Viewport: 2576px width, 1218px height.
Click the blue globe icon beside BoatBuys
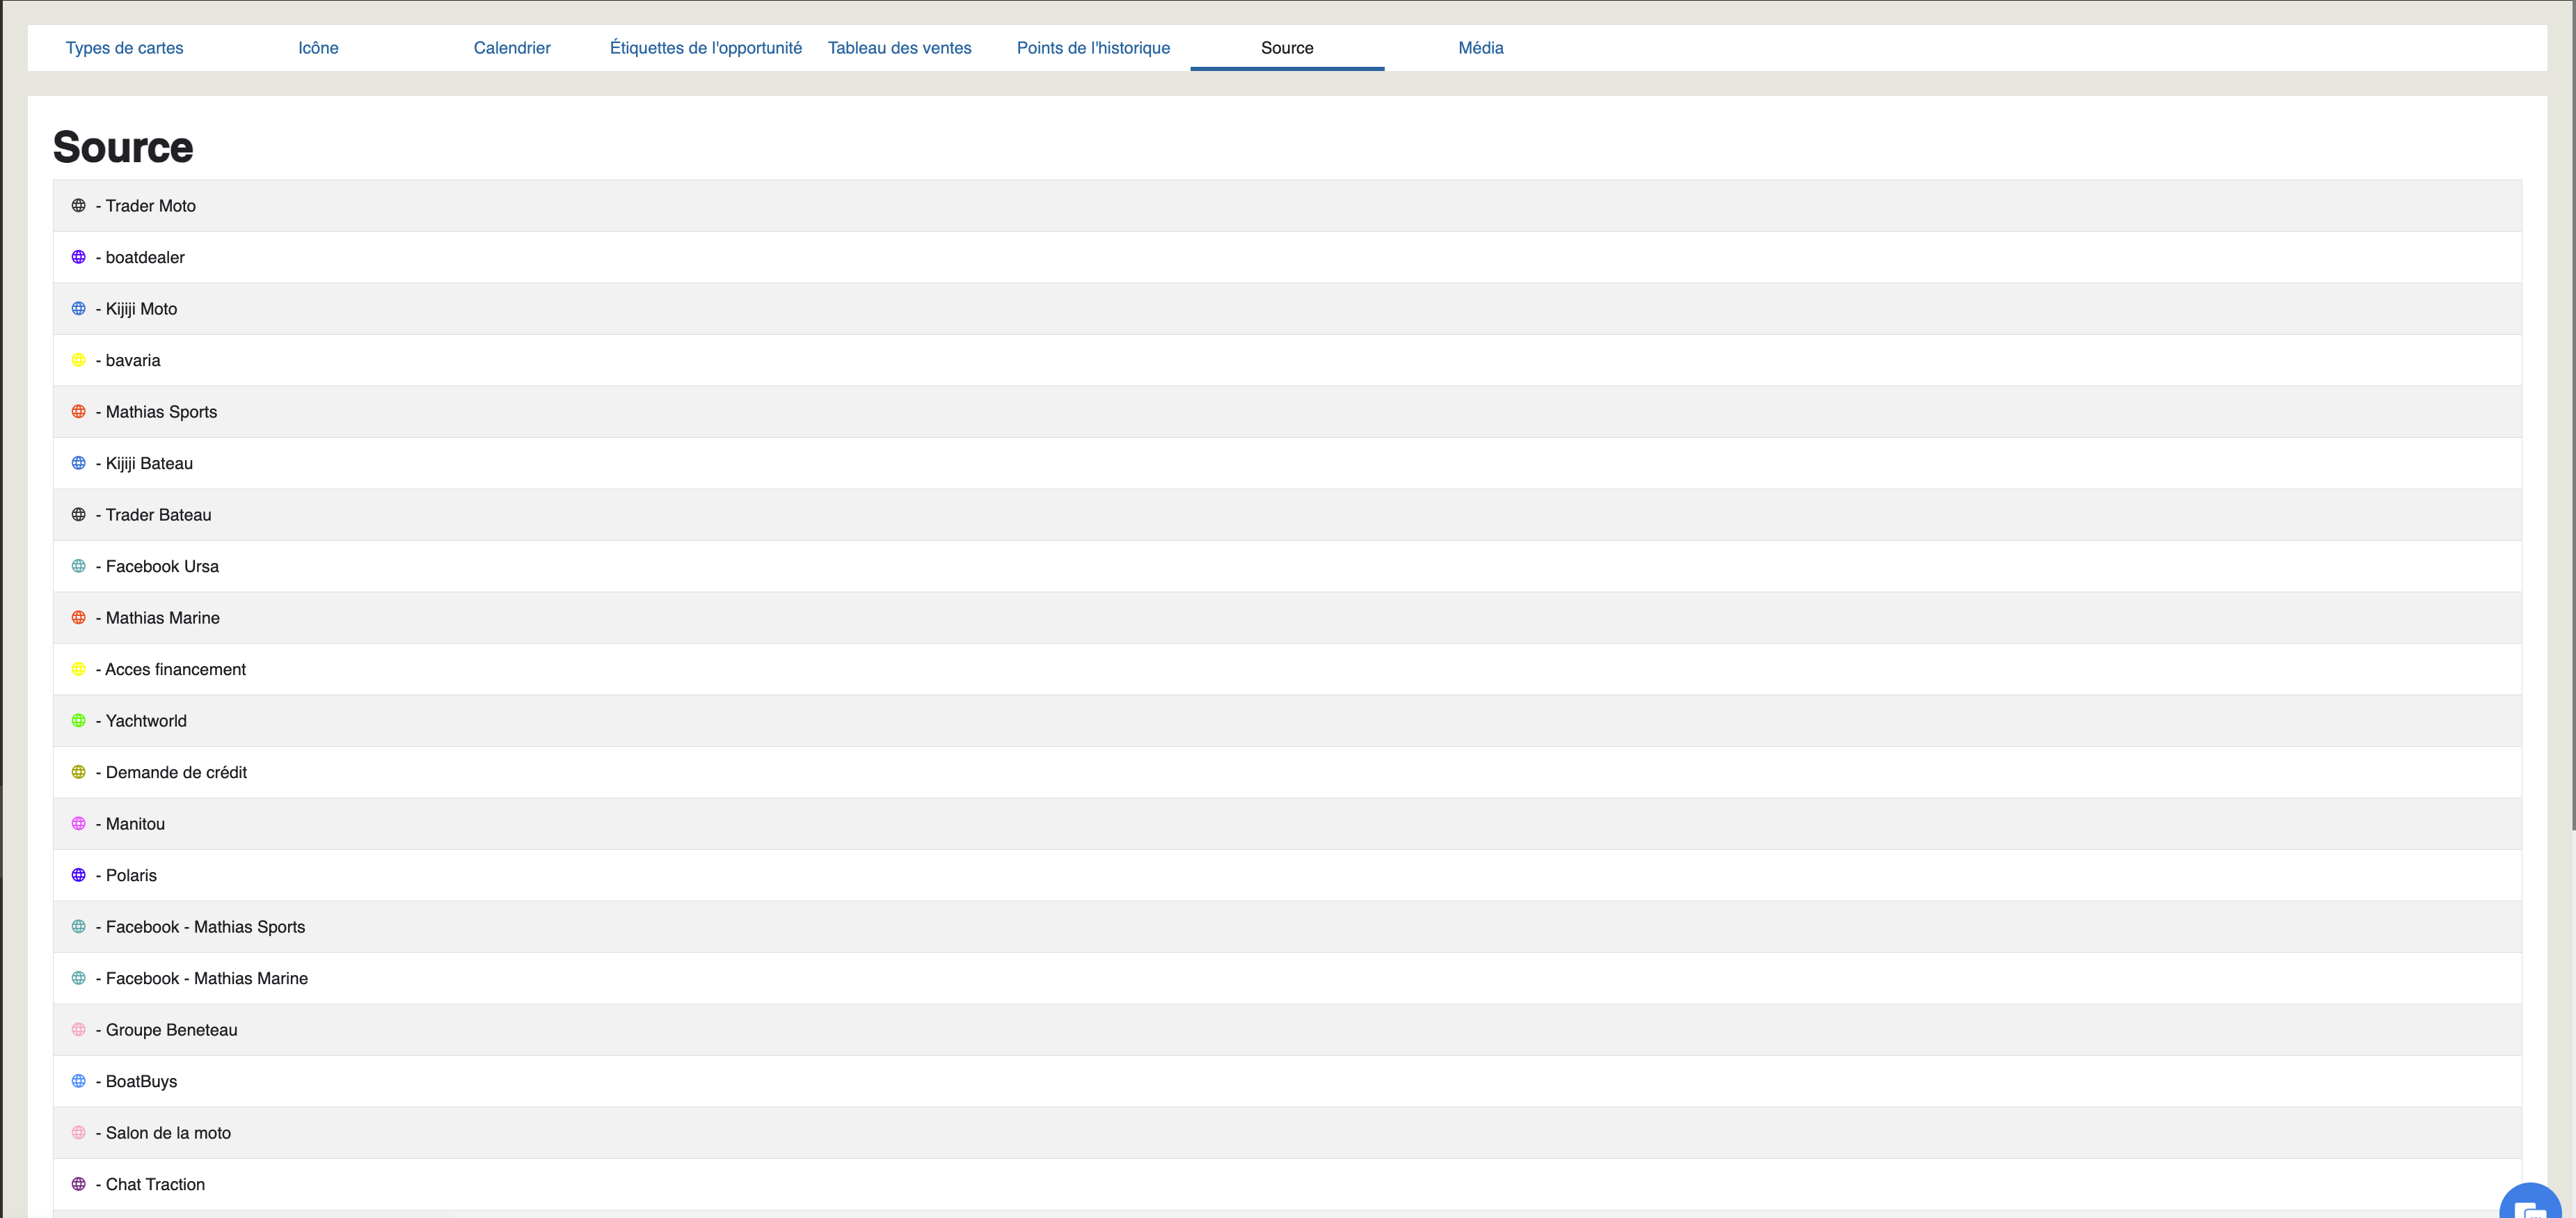pyautogui.click(x=78, y=1081)
